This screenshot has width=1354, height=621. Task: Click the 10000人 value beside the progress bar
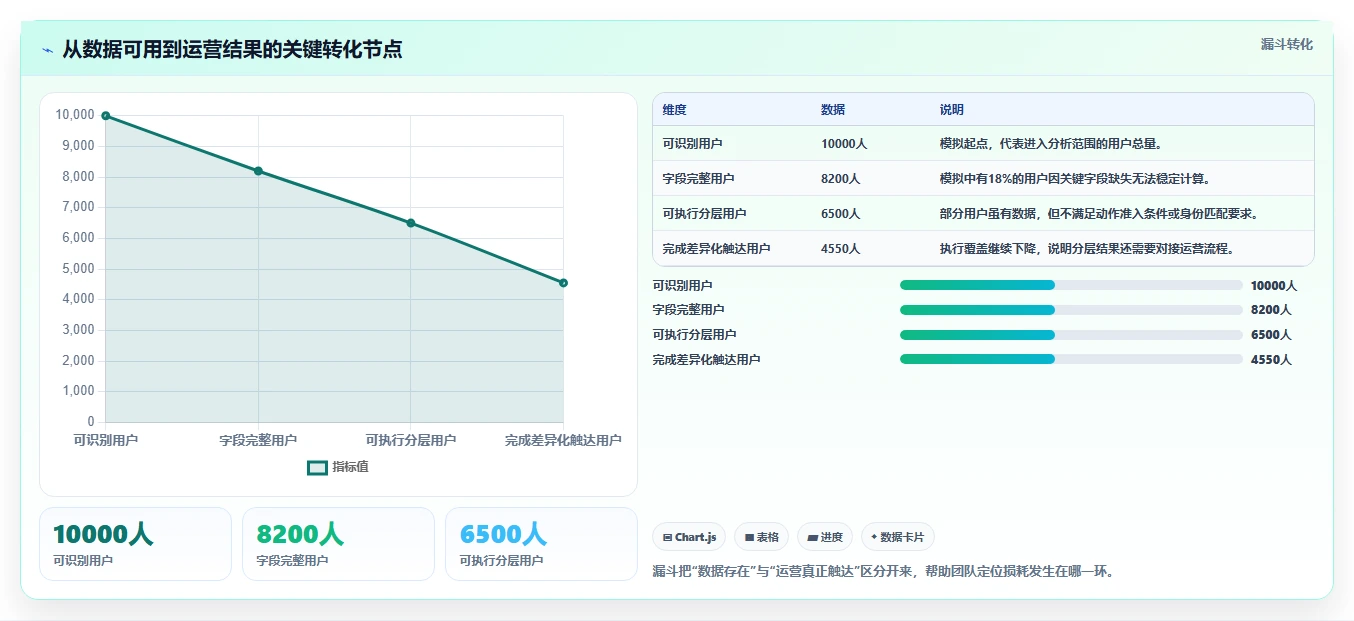1274,286
